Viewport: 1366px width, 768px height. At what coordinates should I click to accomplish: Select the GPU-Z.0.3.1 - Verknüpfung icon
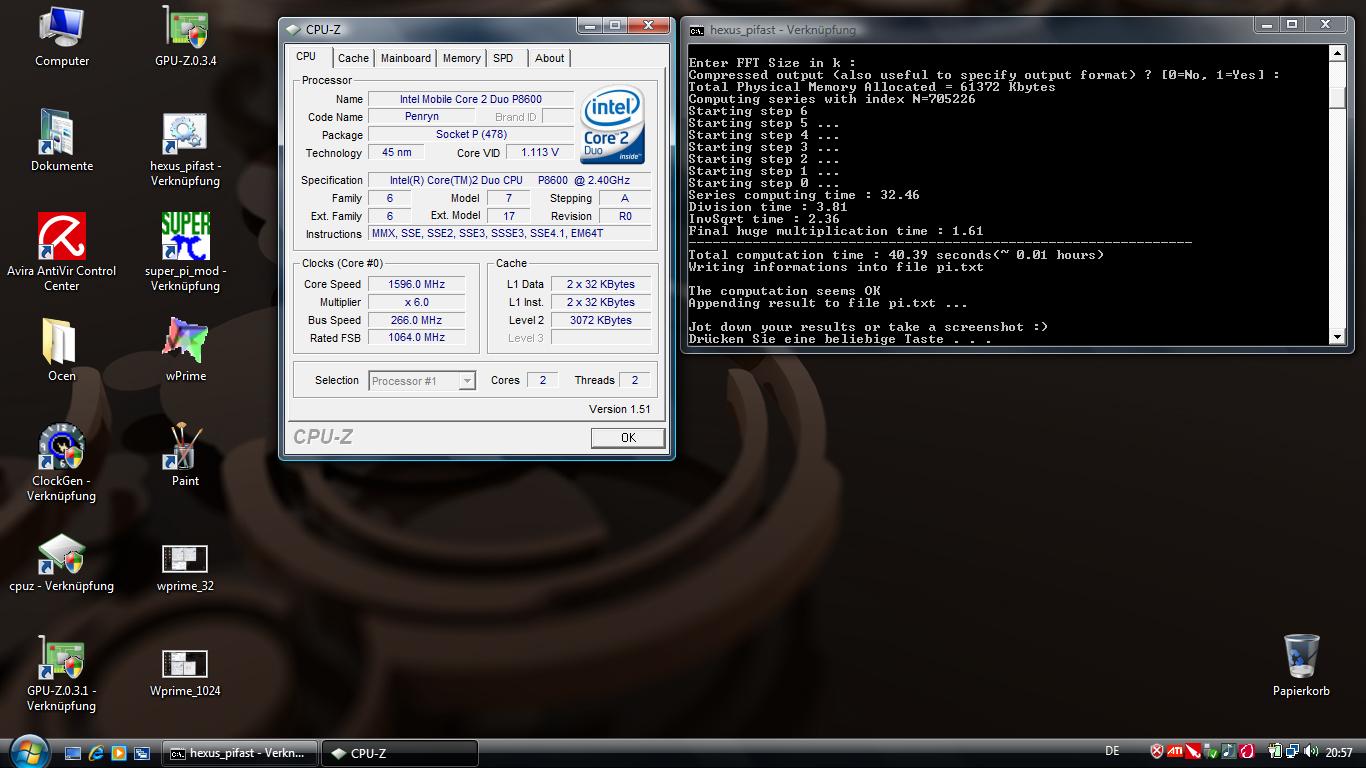[x=62, y=674]
